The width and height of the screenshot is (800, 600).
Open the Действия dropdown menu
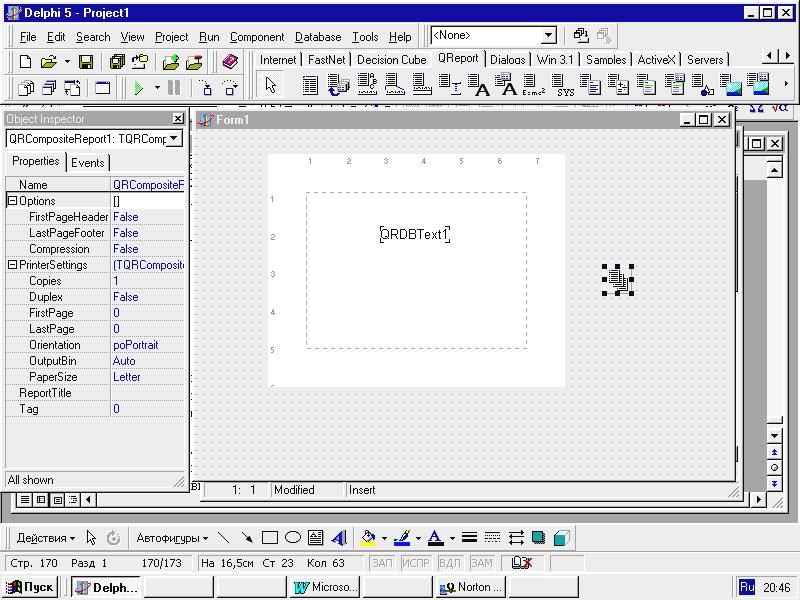(x=45, y=538)
